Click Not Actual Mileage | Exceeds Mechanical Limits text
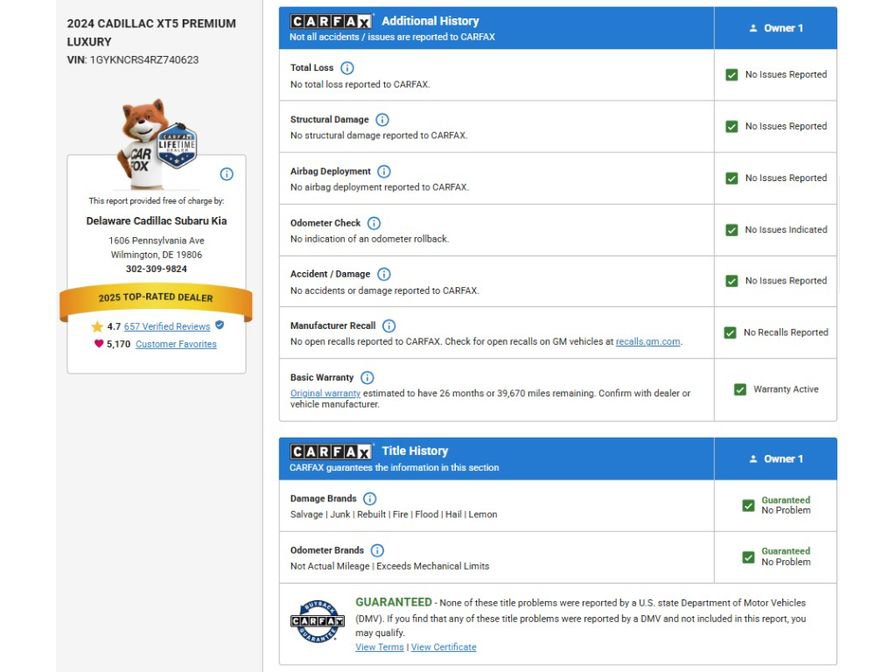The image size is (896, 672). tap(390, 566)
